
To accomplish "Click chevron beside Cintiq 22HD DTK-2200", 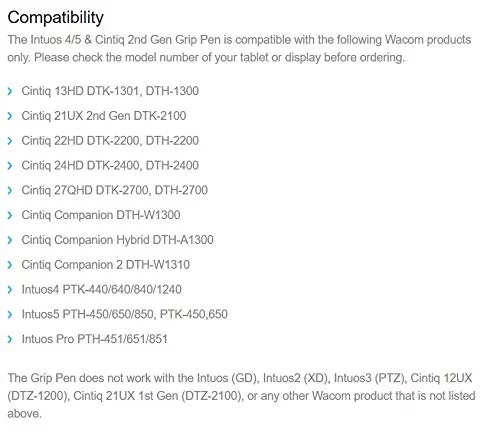I will pyautogui.click(x=10, y=141).
